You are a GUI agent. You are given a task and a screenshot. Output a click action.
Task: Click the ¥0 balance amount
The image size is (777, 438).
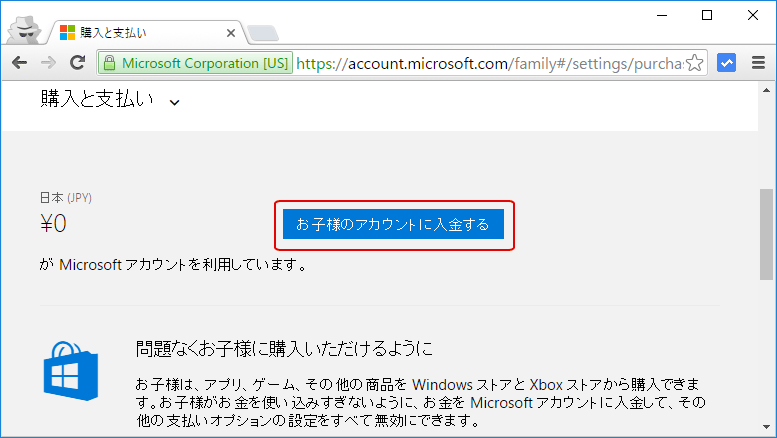point(53,223)
